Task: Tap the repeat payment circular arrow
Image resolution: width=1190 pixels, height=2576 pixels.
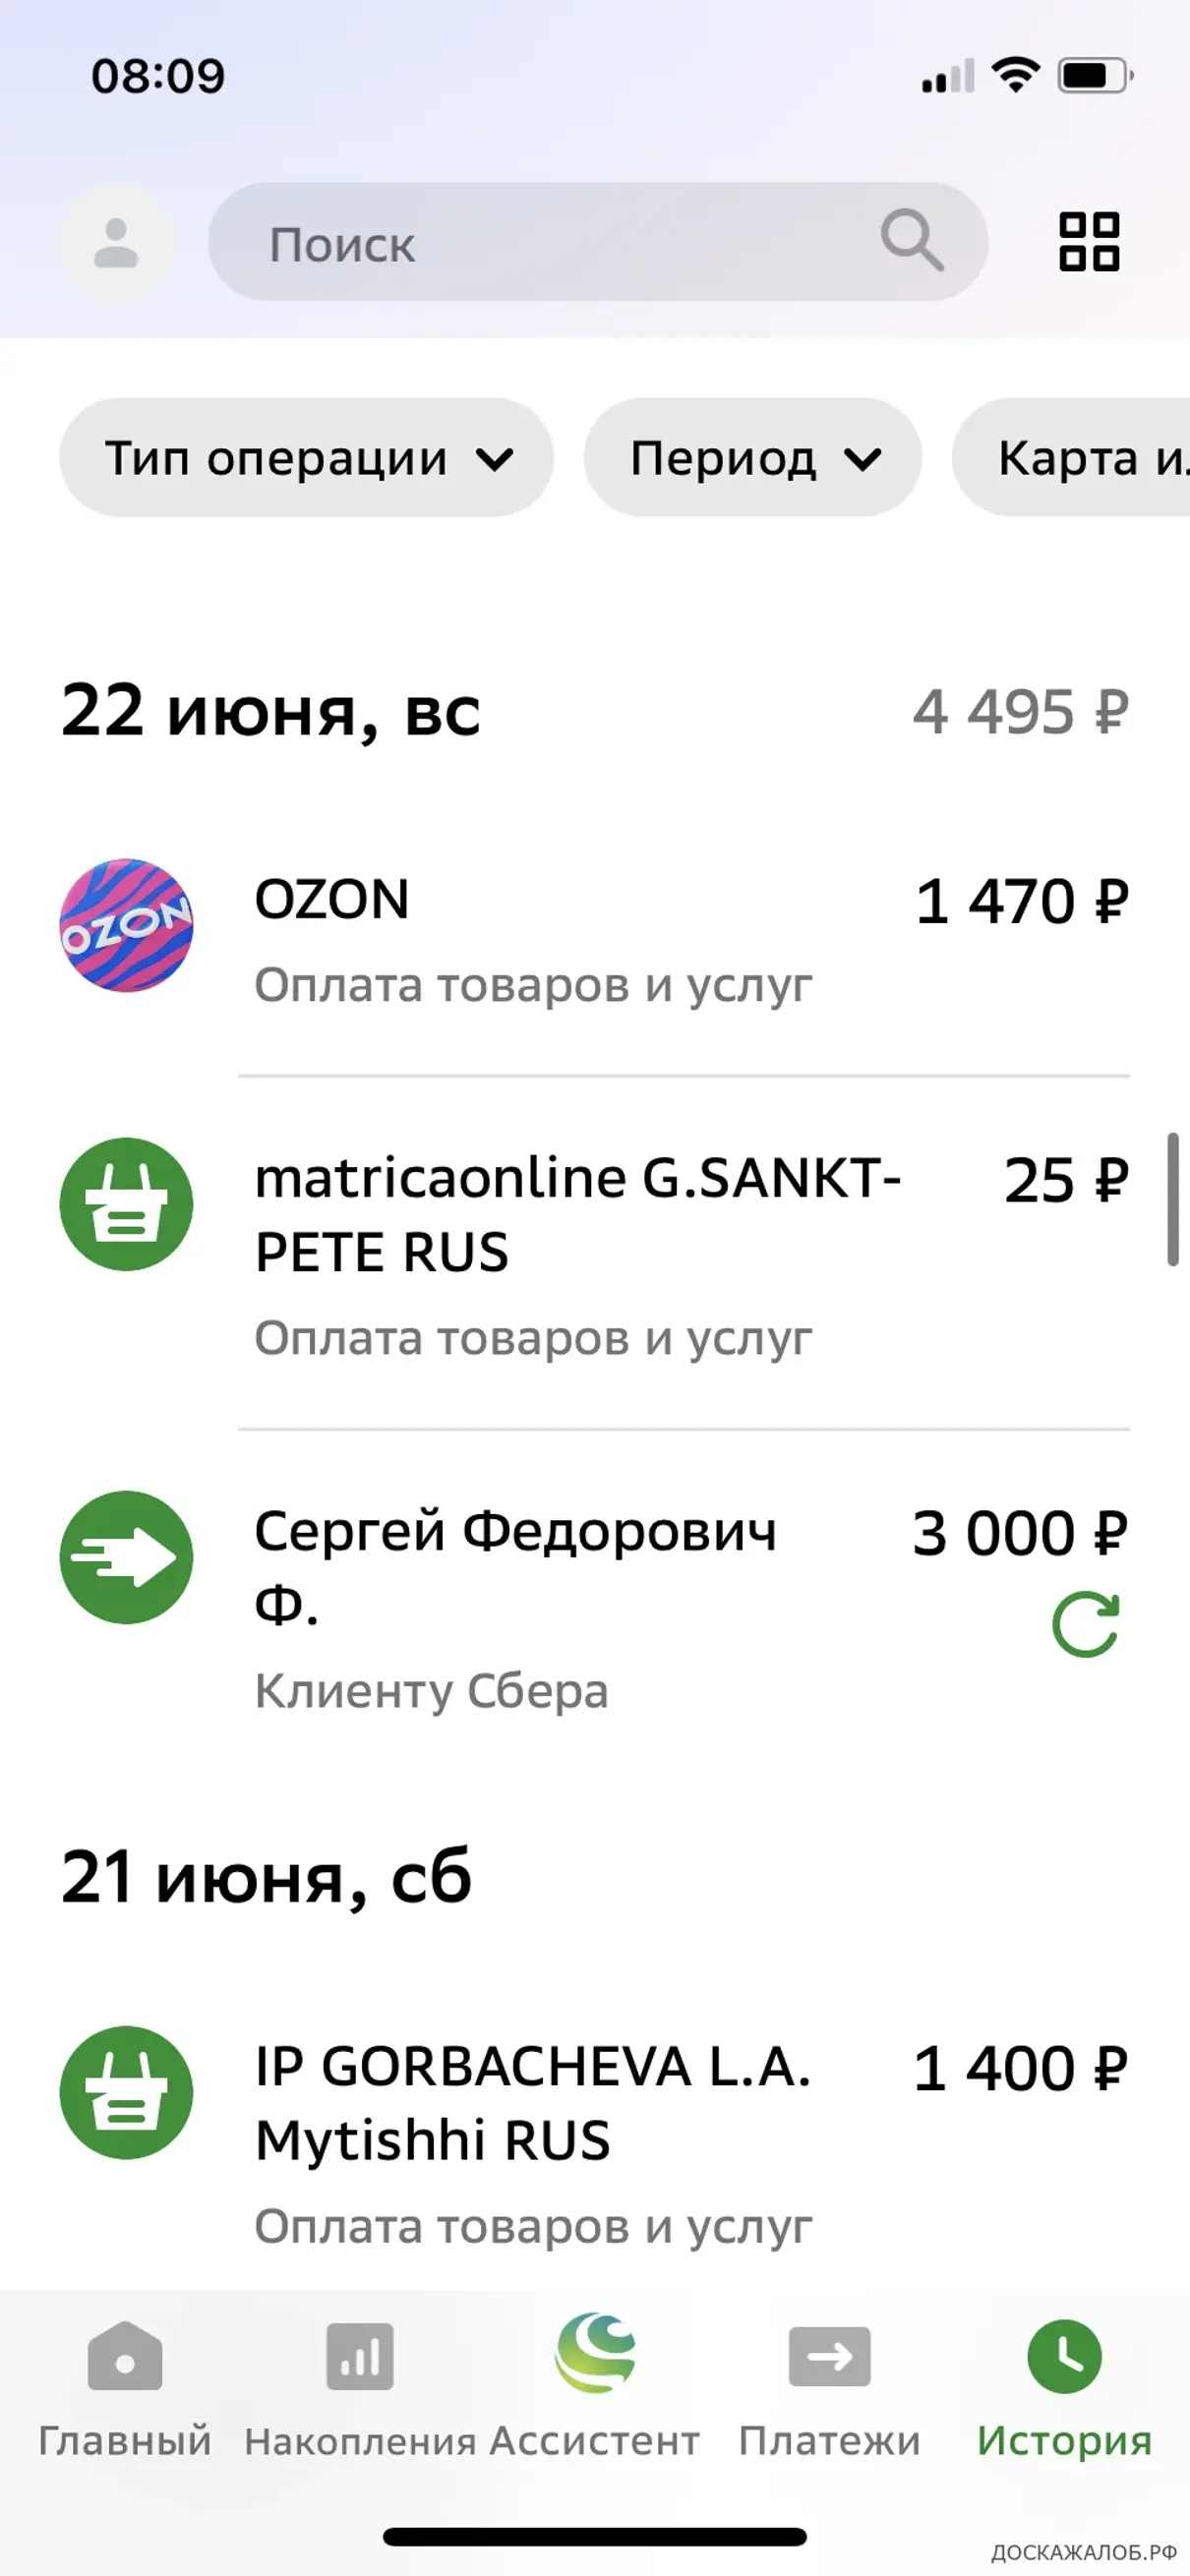Action: click(x=1085, y=1624)
